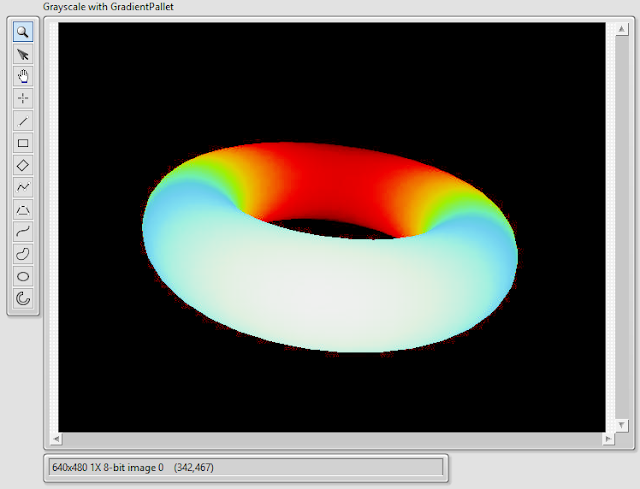Select the Zoom magnifier tool

point(23,32)
